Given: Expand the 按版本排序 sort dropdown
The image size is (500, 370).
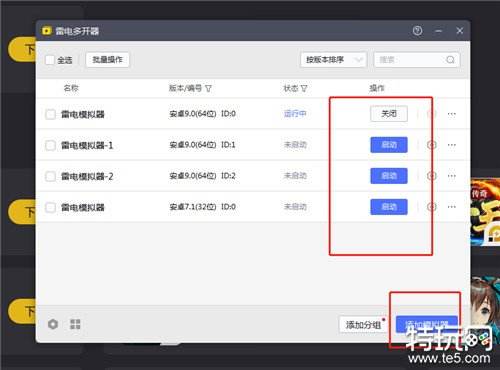Looking at the screenshot, I should point(333,60).
